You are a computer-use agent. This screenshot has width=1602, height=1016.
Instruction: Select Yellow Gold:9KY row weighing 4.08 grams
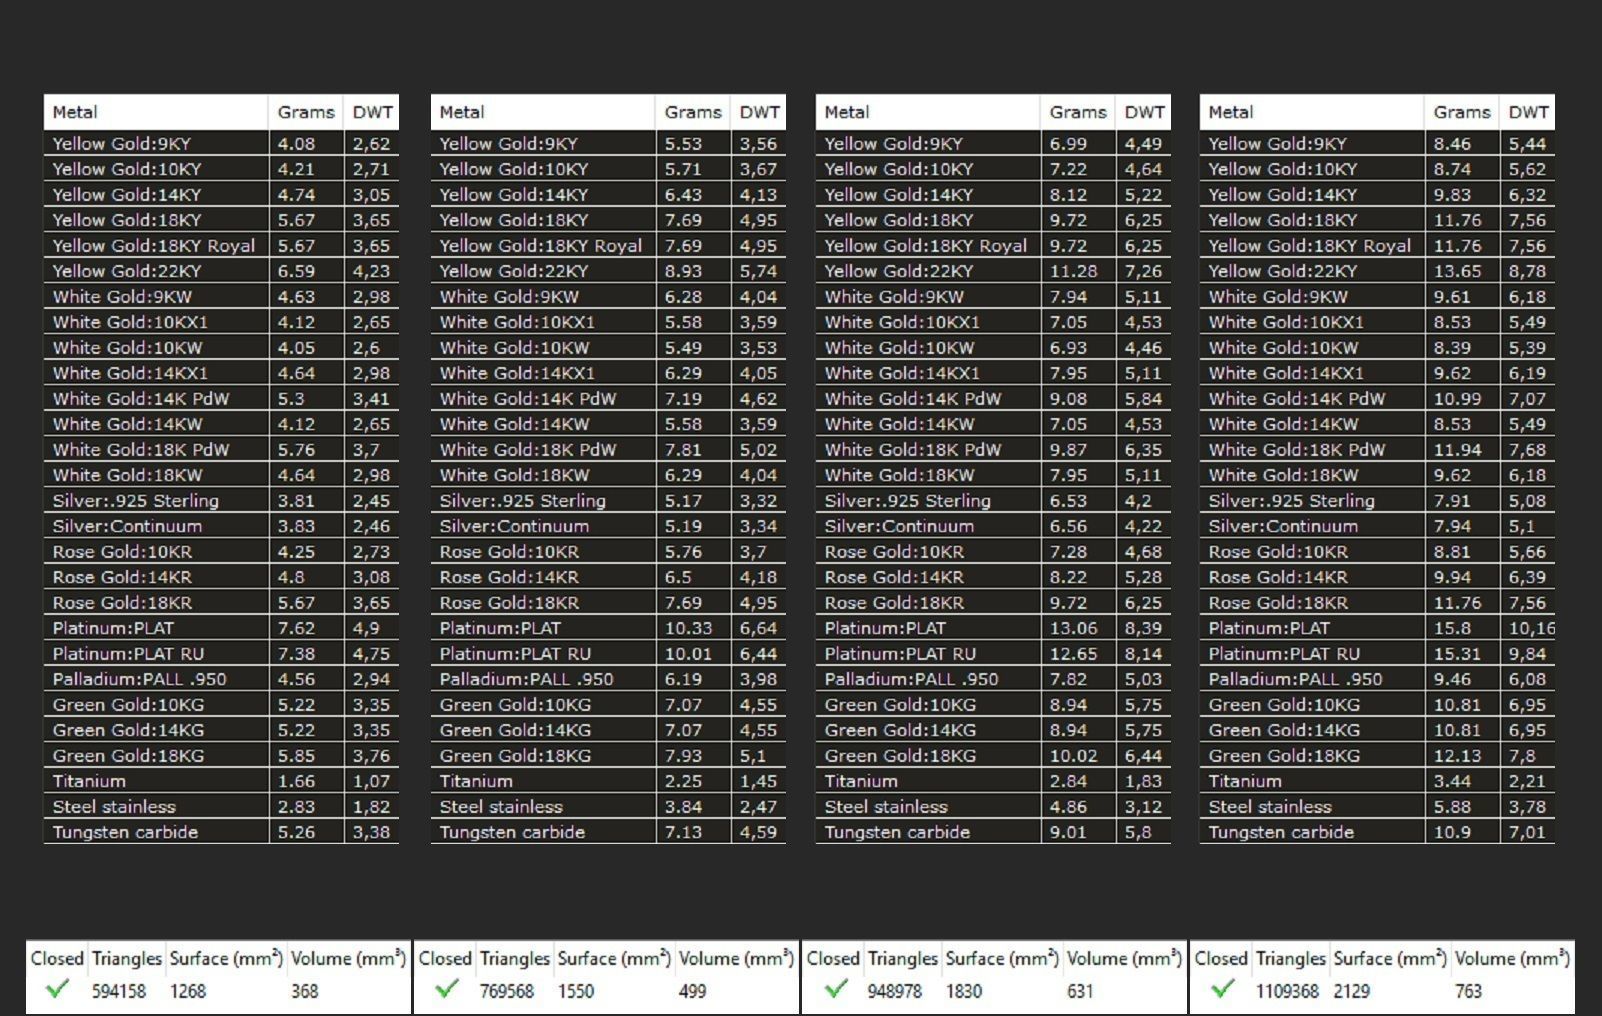pyautogui.click(x=221, y=143)
